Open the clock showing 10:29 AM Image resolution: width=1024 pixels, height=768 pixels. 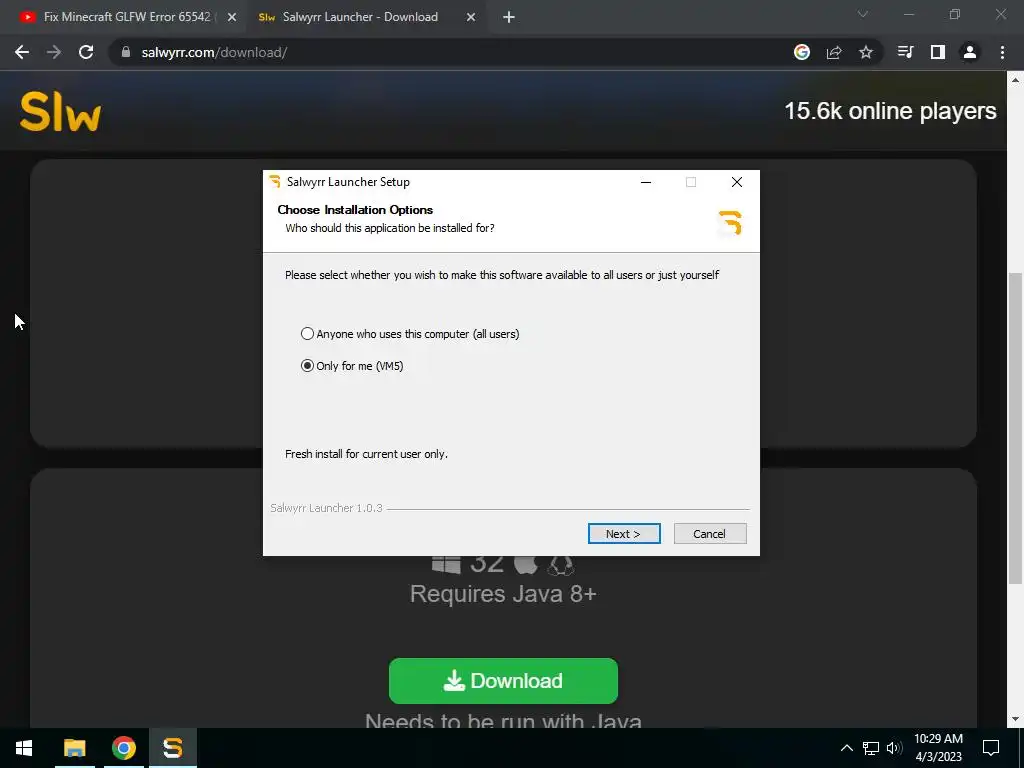click(938, 748)
